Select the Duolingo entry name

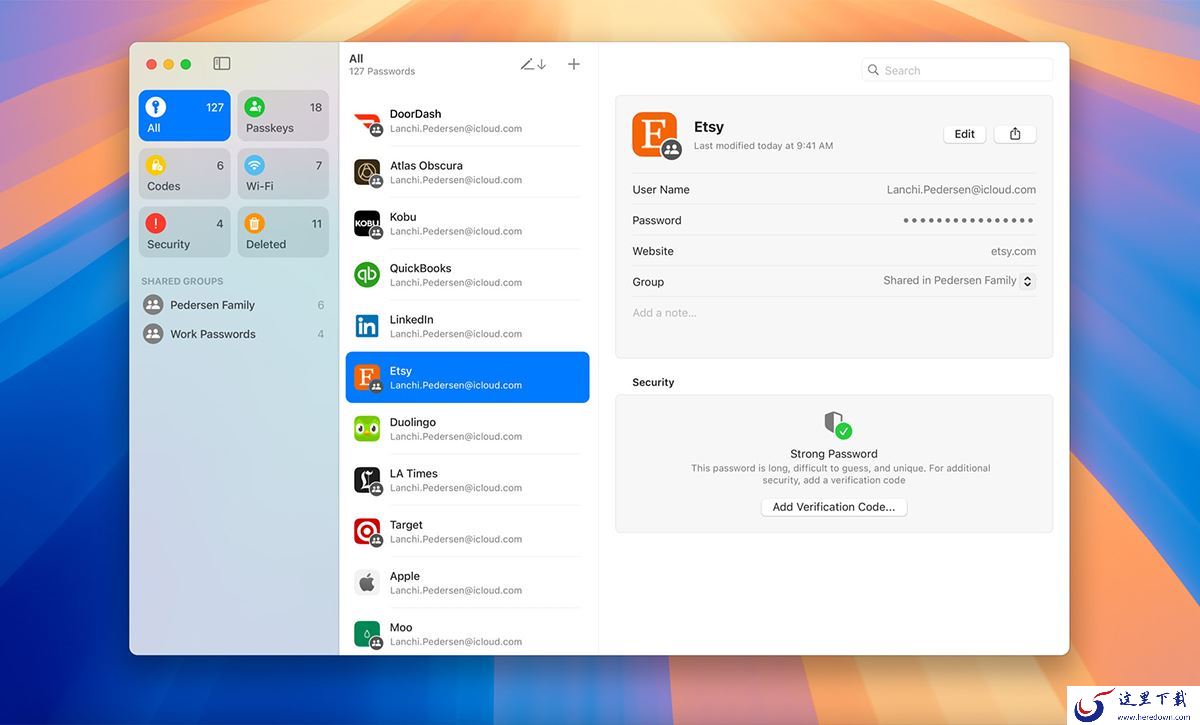413,422
